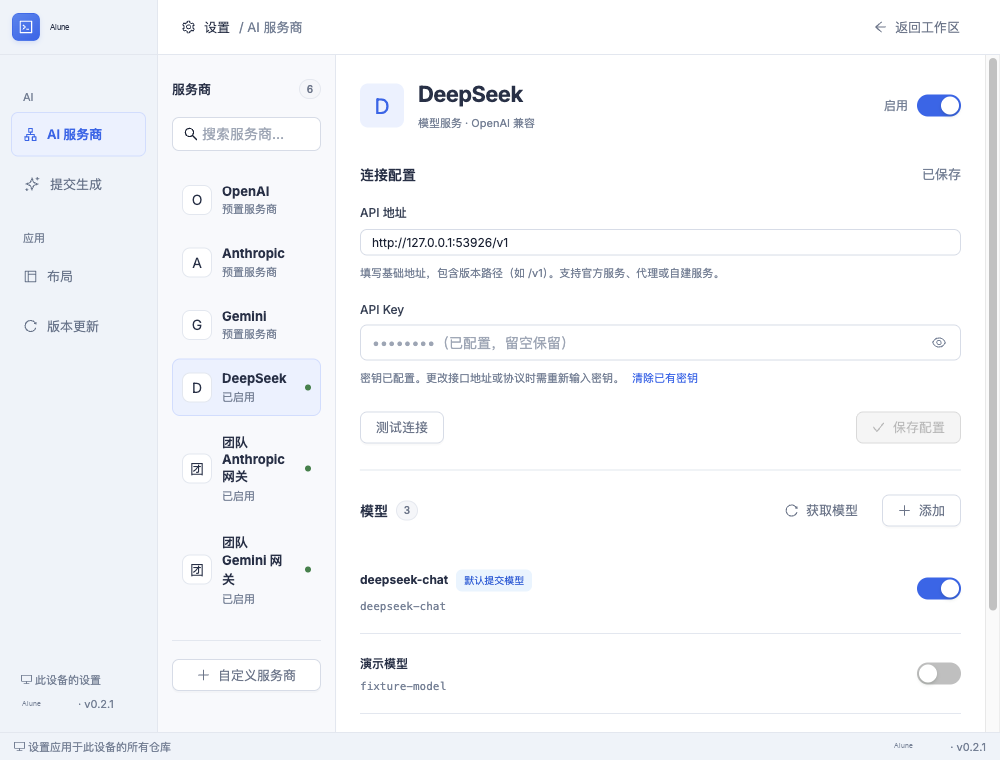Viewport: 1000px width, 760px height.
Task: Click the sparkle icon beside 提交生成
Action: tap(32, 184)
